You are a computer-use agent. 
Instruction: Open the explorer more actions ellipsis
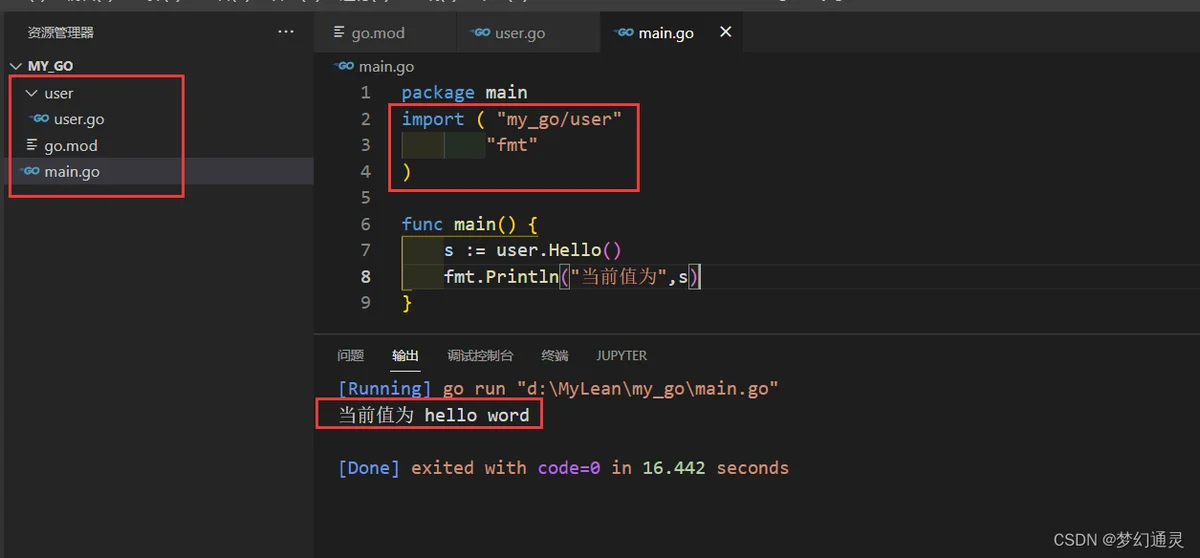(286, 32)
